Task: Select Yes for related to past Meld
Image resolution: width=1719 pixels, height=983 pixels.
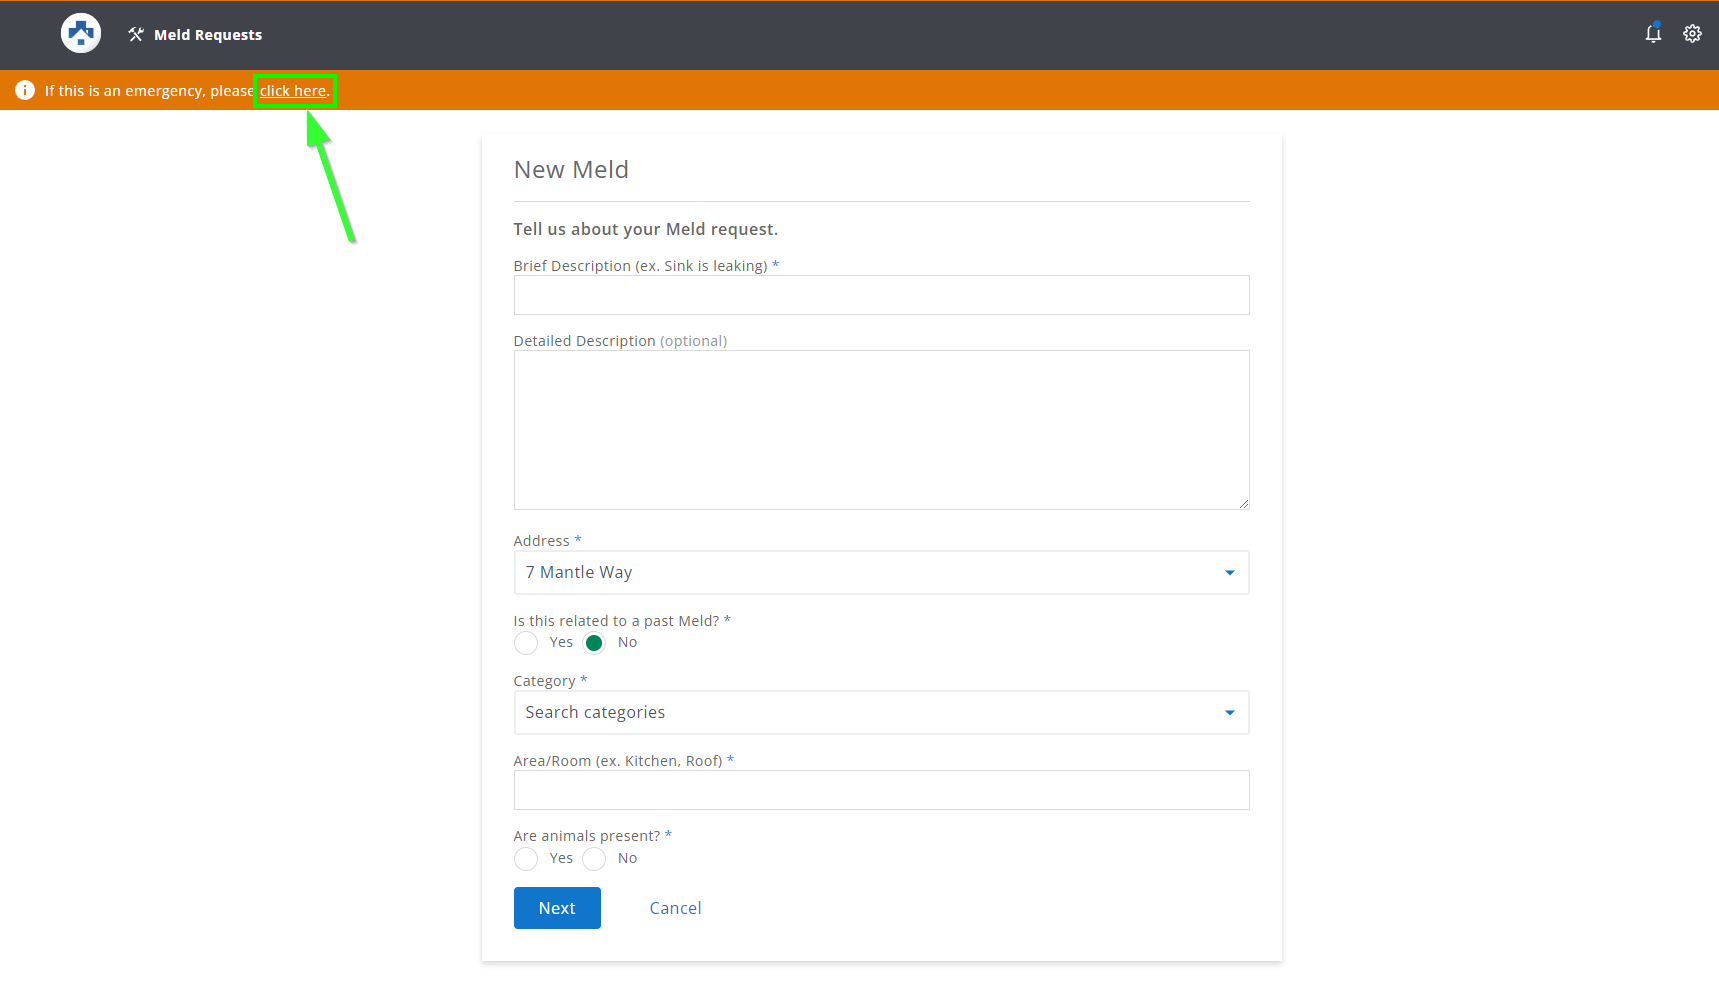Action: [x=526, y=643]
